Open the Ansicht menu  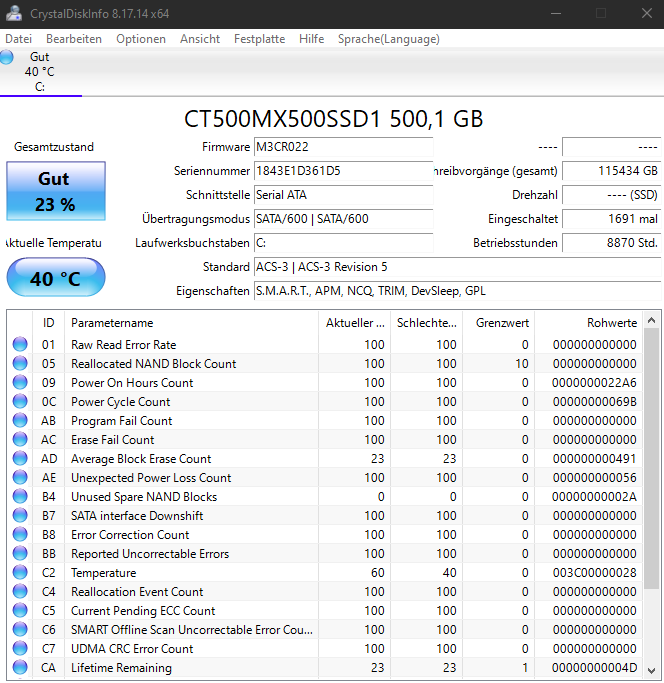tap(200, 39)
